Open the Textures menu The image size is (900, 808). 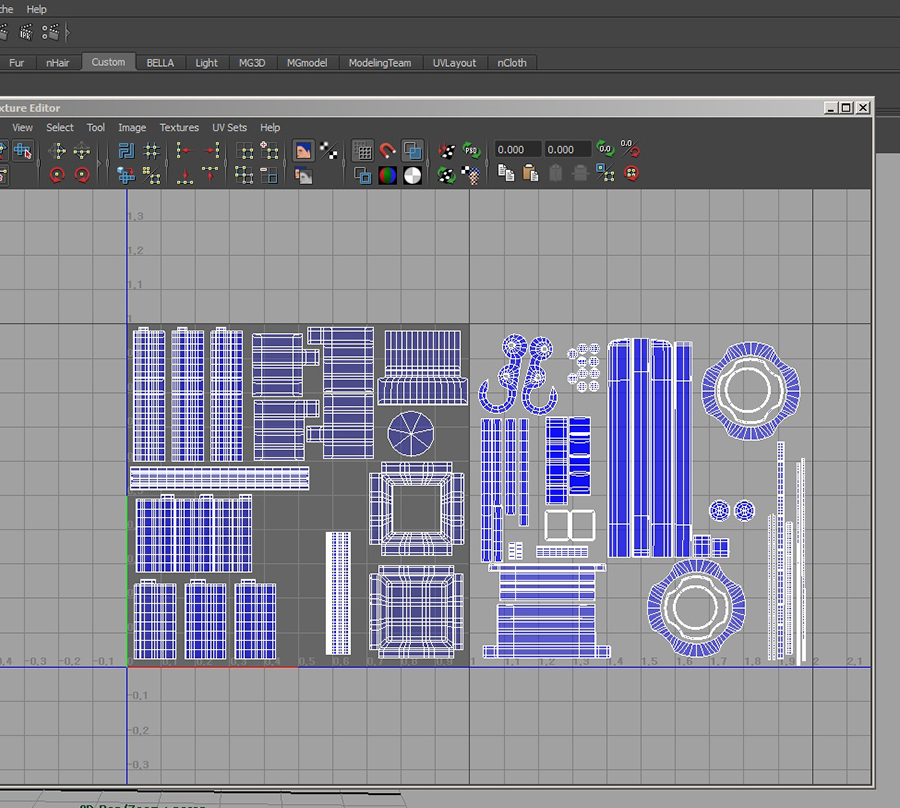click(x=179, y=128)
